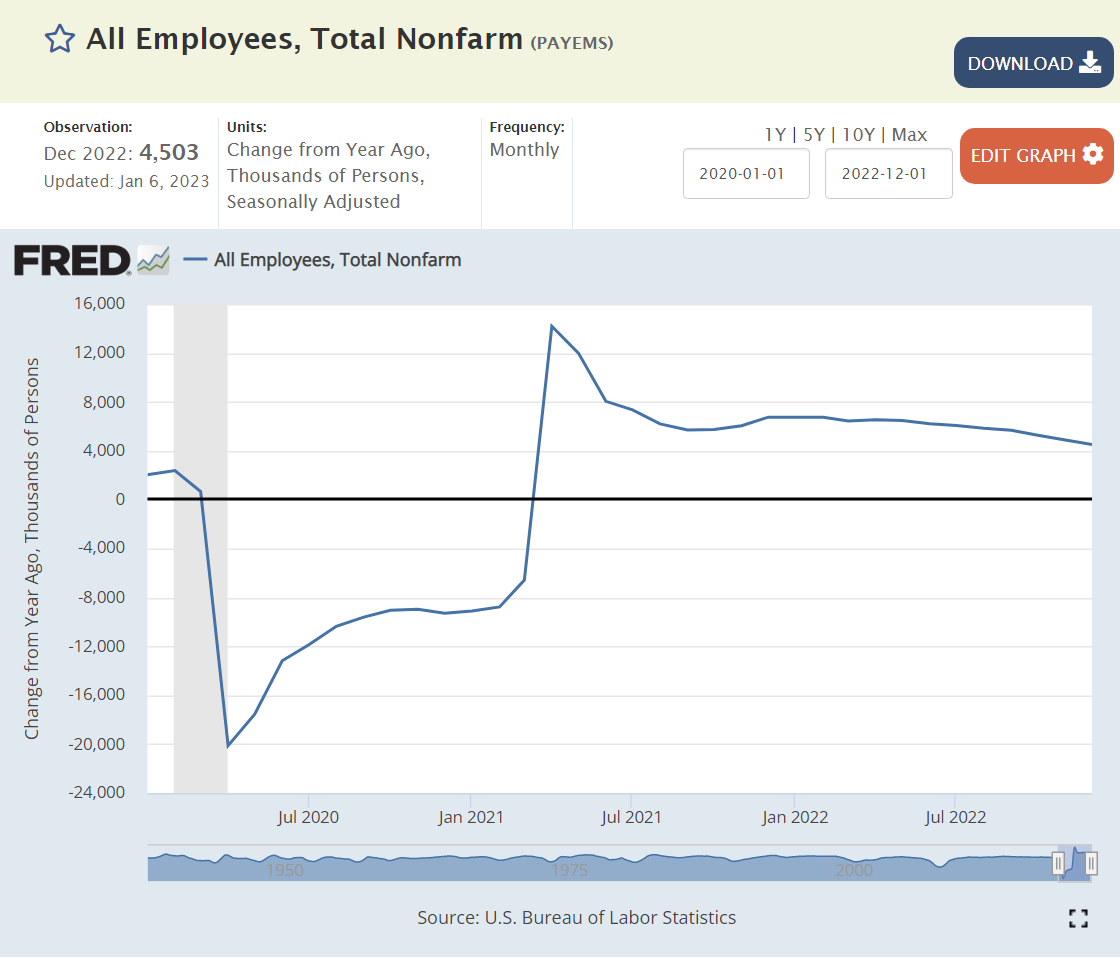Click the right handle of range slider
Image resolution: width=1120 pixels, height=958 pixels.
pyautogui.click(x=1091, y=863)
